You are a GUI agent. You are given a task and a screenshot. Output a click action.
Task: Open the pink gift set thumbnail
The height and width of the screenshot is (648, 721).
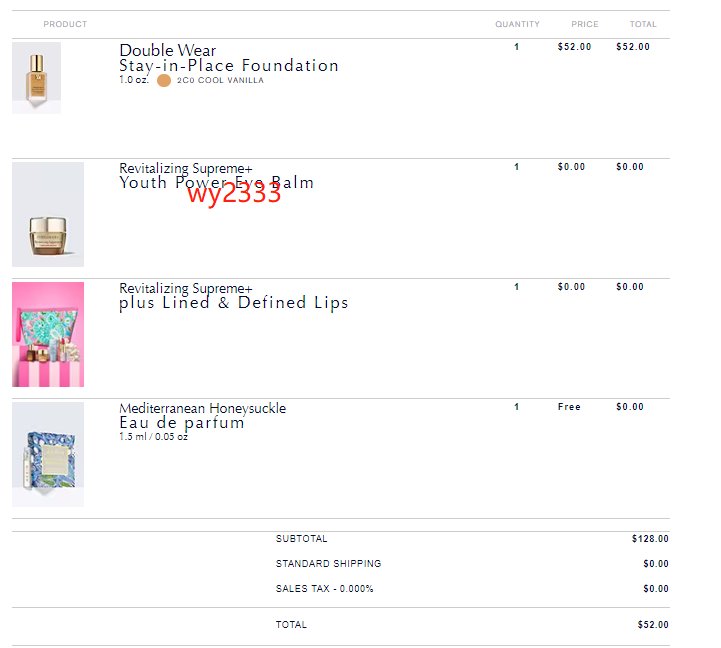click(x=48, y=334)
